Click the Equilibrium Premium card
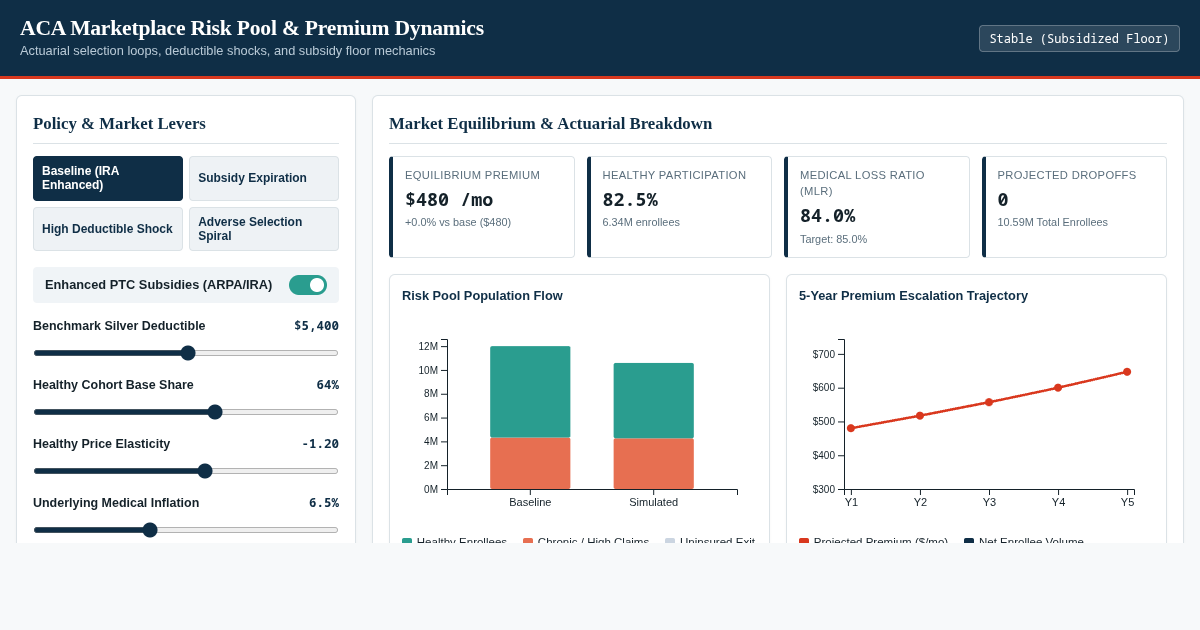Viewport: 1200px width, 630px height. coord(482,207)
